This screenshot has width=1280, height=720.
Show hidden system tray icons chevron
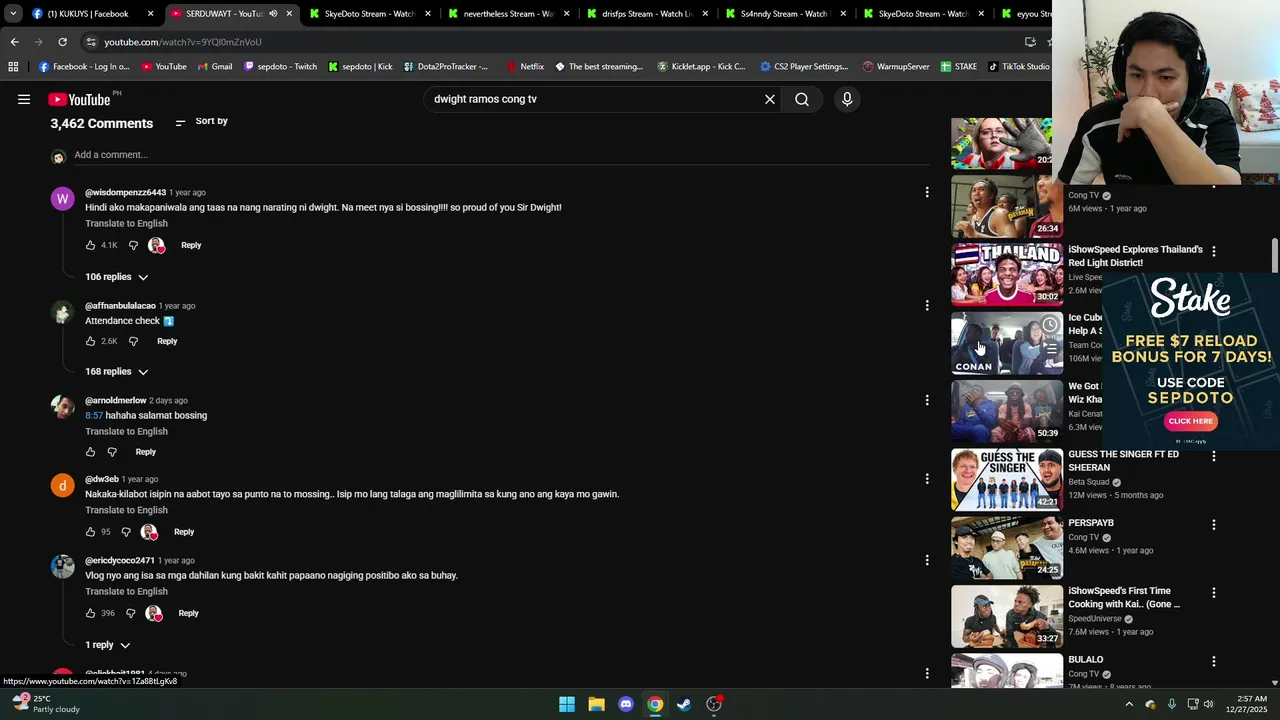click(x=1129, y=704)
